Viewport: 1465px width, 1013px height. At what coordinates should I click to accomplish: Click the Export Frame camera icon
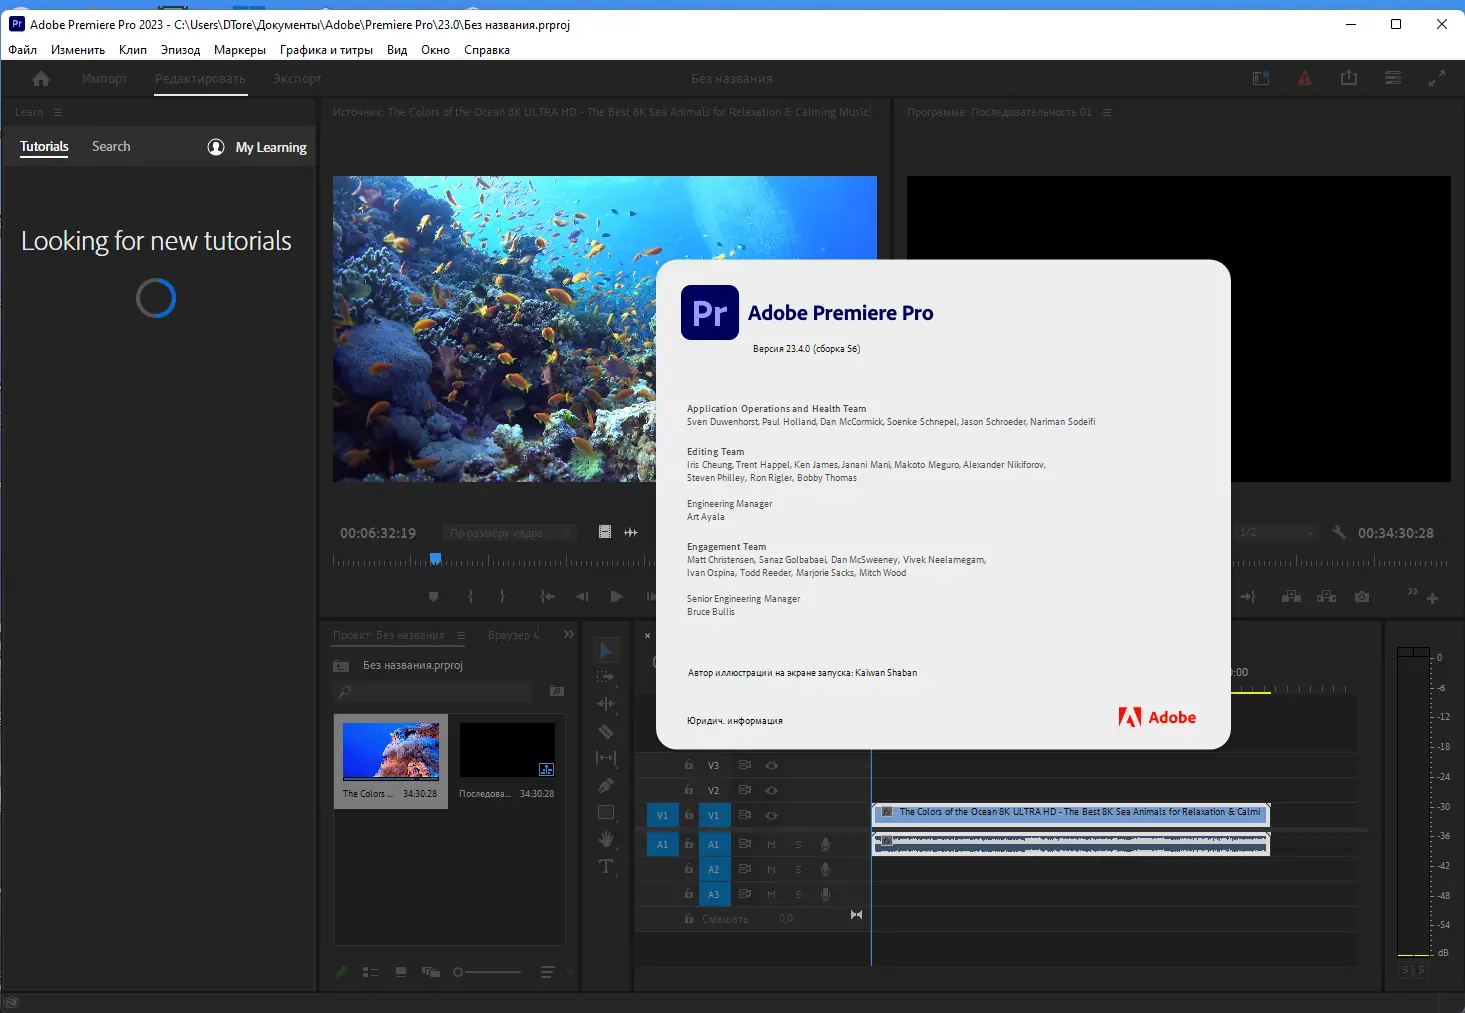[x=1362, y=597]
